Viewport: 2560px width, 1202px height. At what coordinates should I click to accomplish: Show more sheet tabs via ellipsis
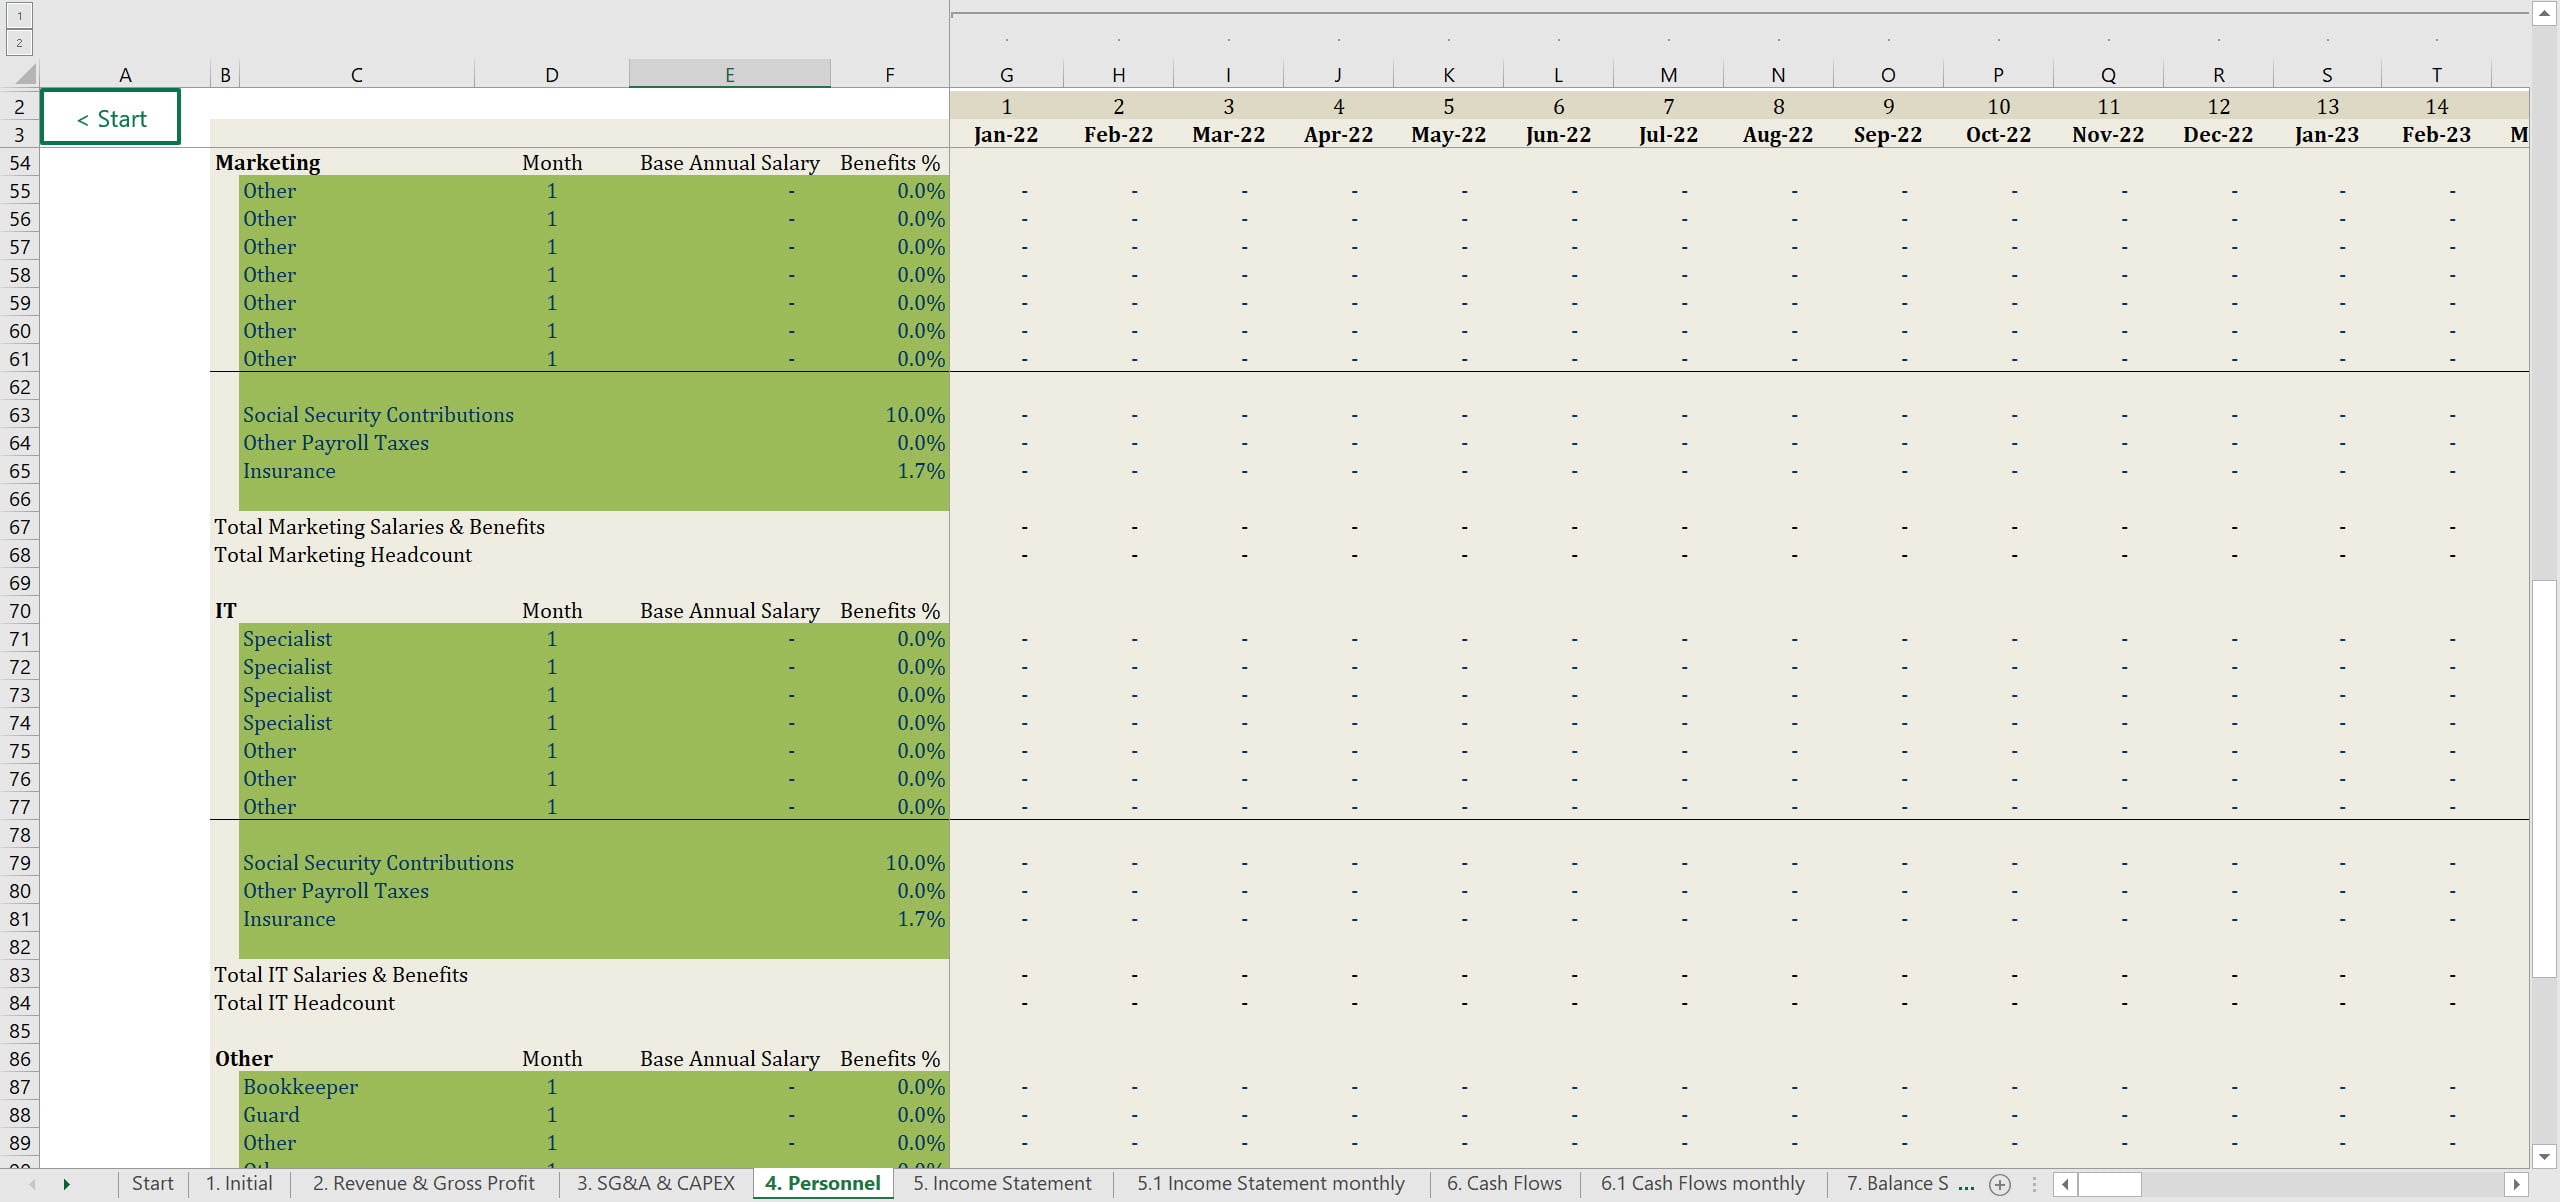click(x=1966, y=1184)
